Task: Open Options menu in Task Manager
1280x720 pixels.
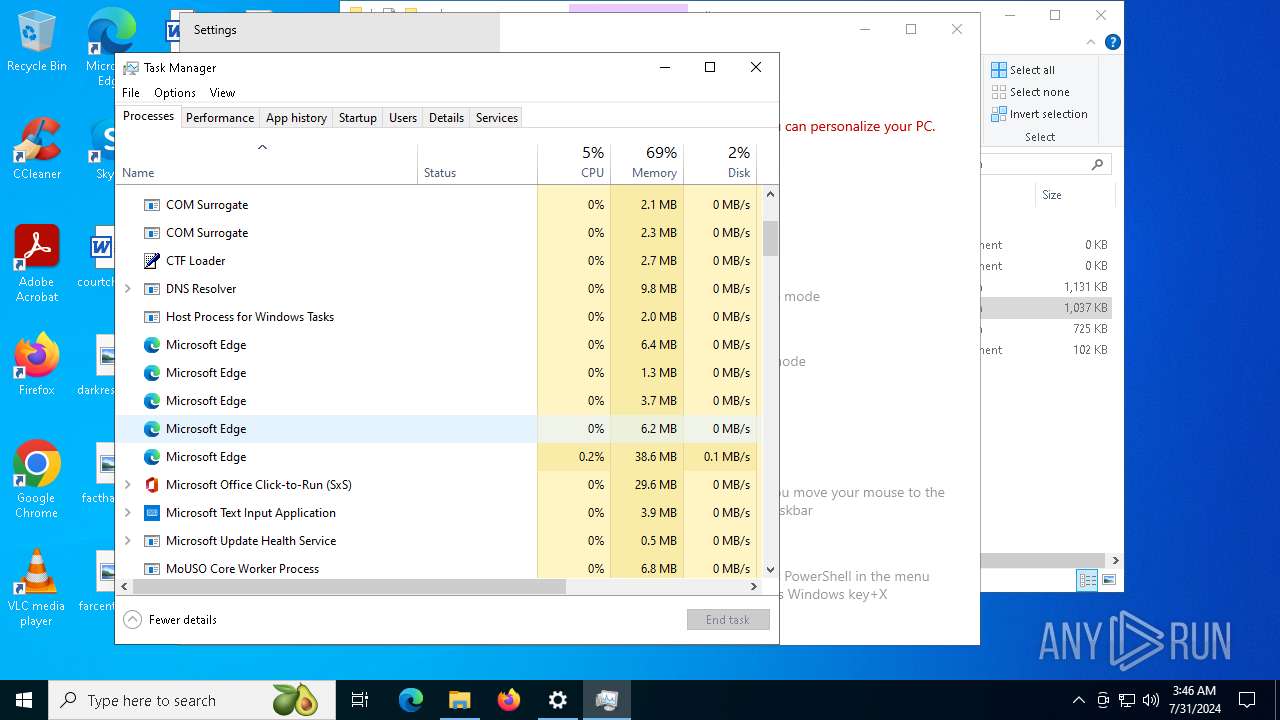Action: [x=175, y=93]
